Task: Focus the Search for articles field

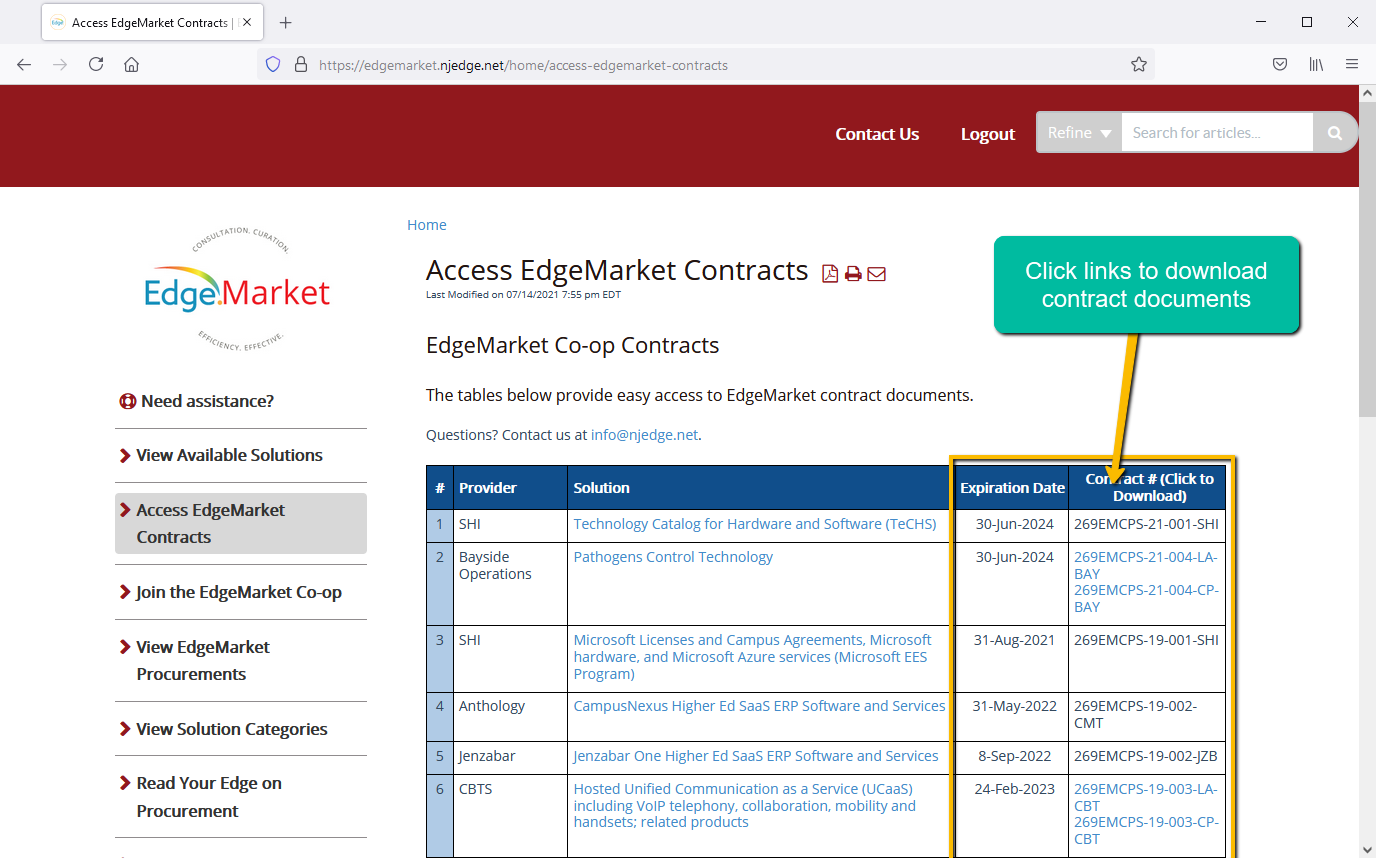Action: [1217, 132]
